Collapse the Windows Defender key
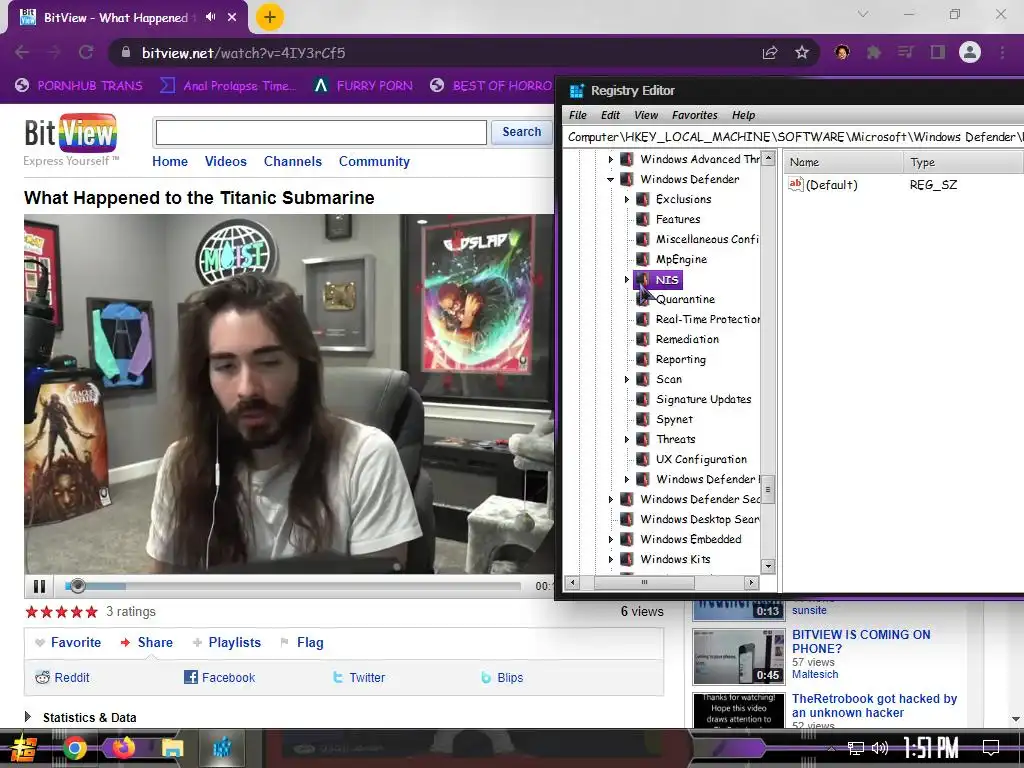The width and height of the screenshot is (1024, 768). pos(611,179)
